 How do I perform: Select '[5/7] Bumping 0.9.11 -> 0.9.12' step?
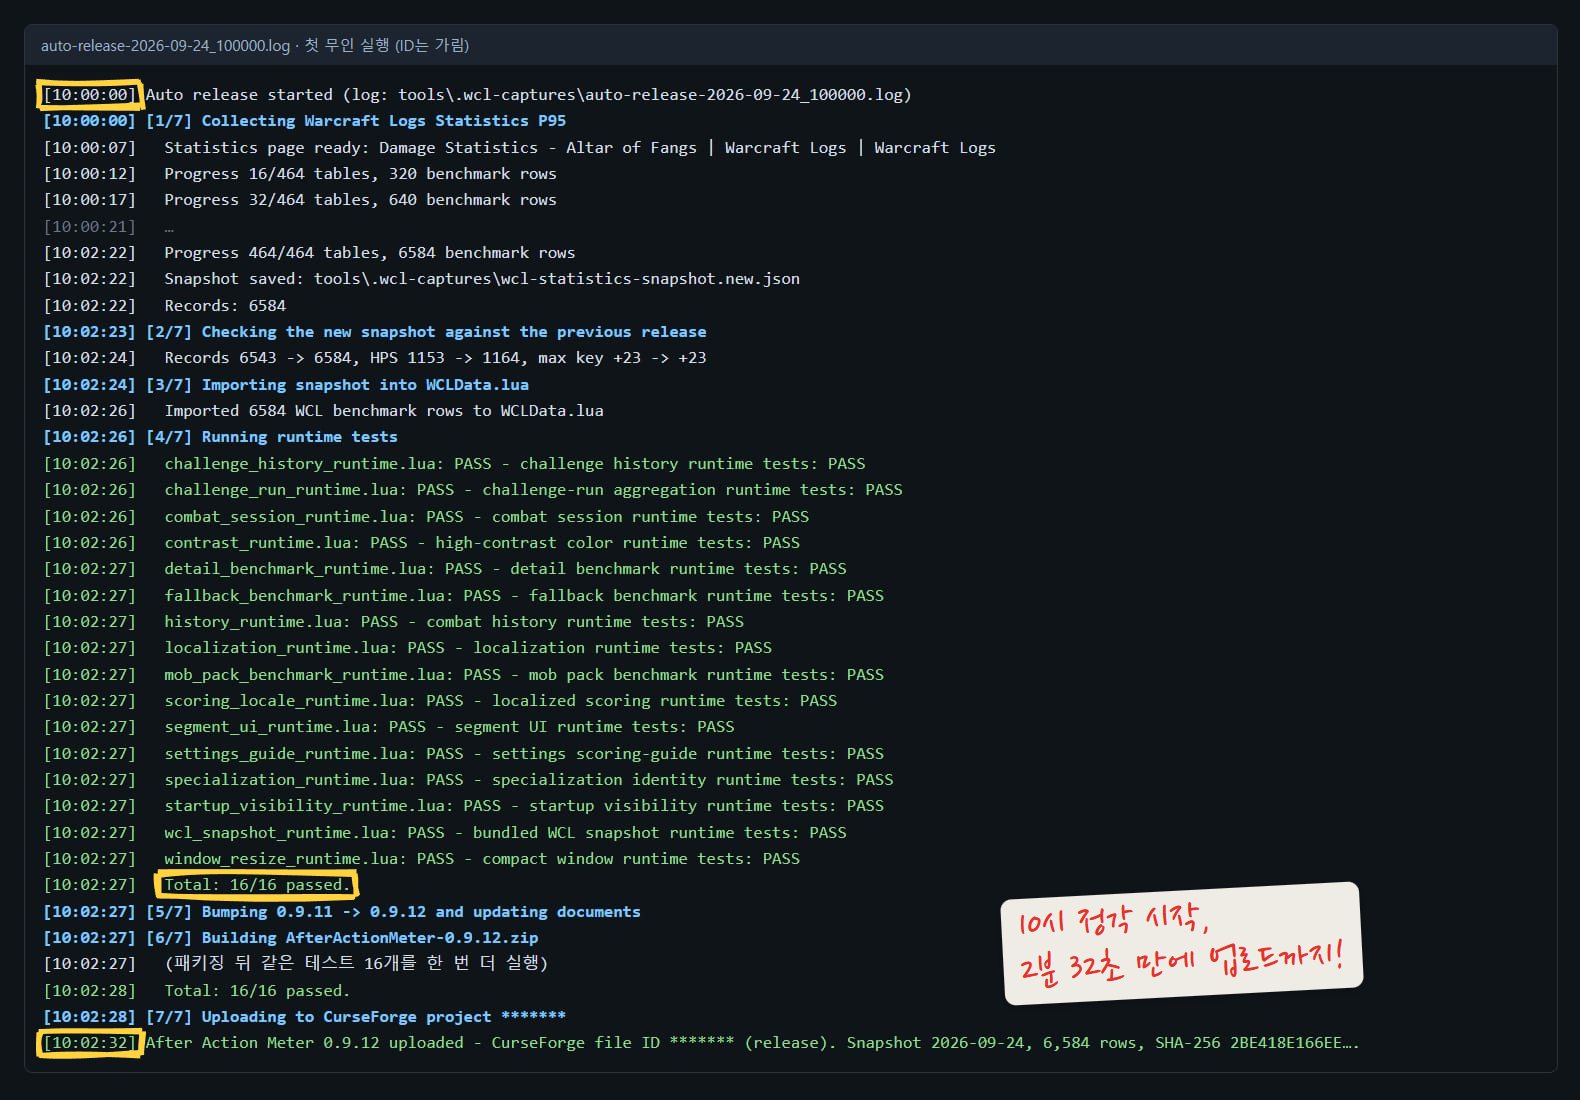[x=341, y=912]
